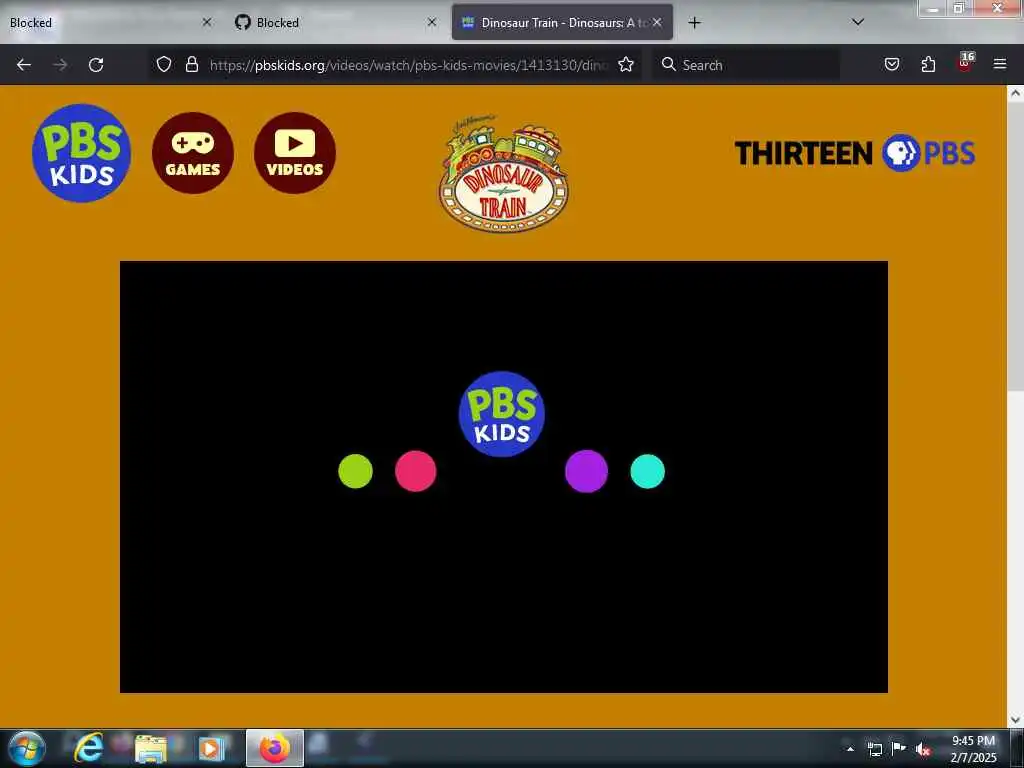
Task: Click the cyan loading dot
Action: tap(647, 472)
